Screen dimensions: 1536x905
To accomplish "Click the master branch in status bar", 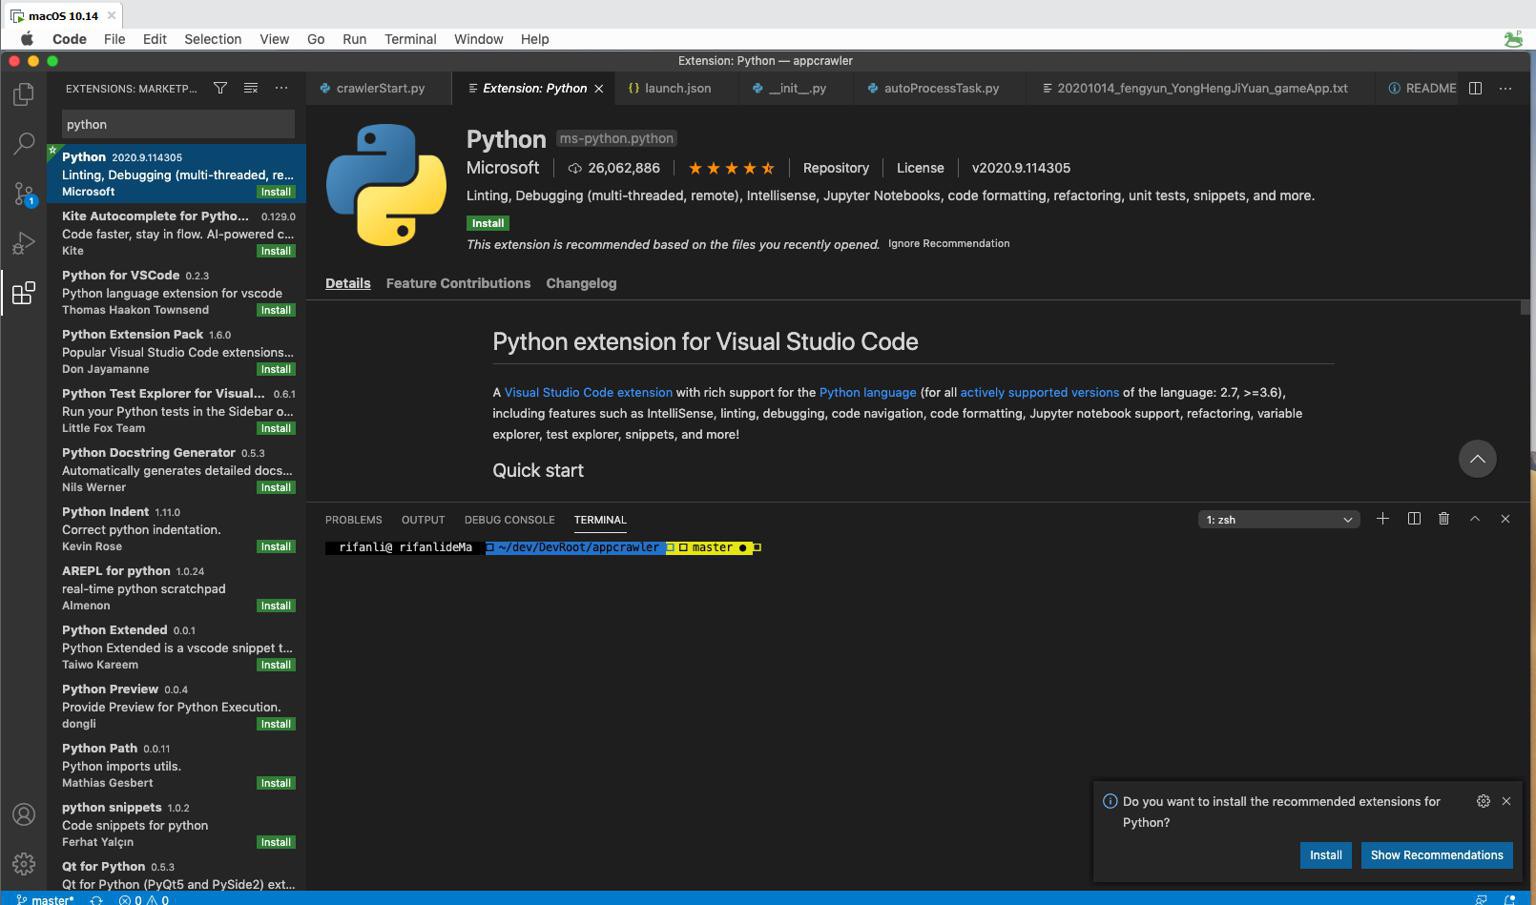I will pos(45,899).
